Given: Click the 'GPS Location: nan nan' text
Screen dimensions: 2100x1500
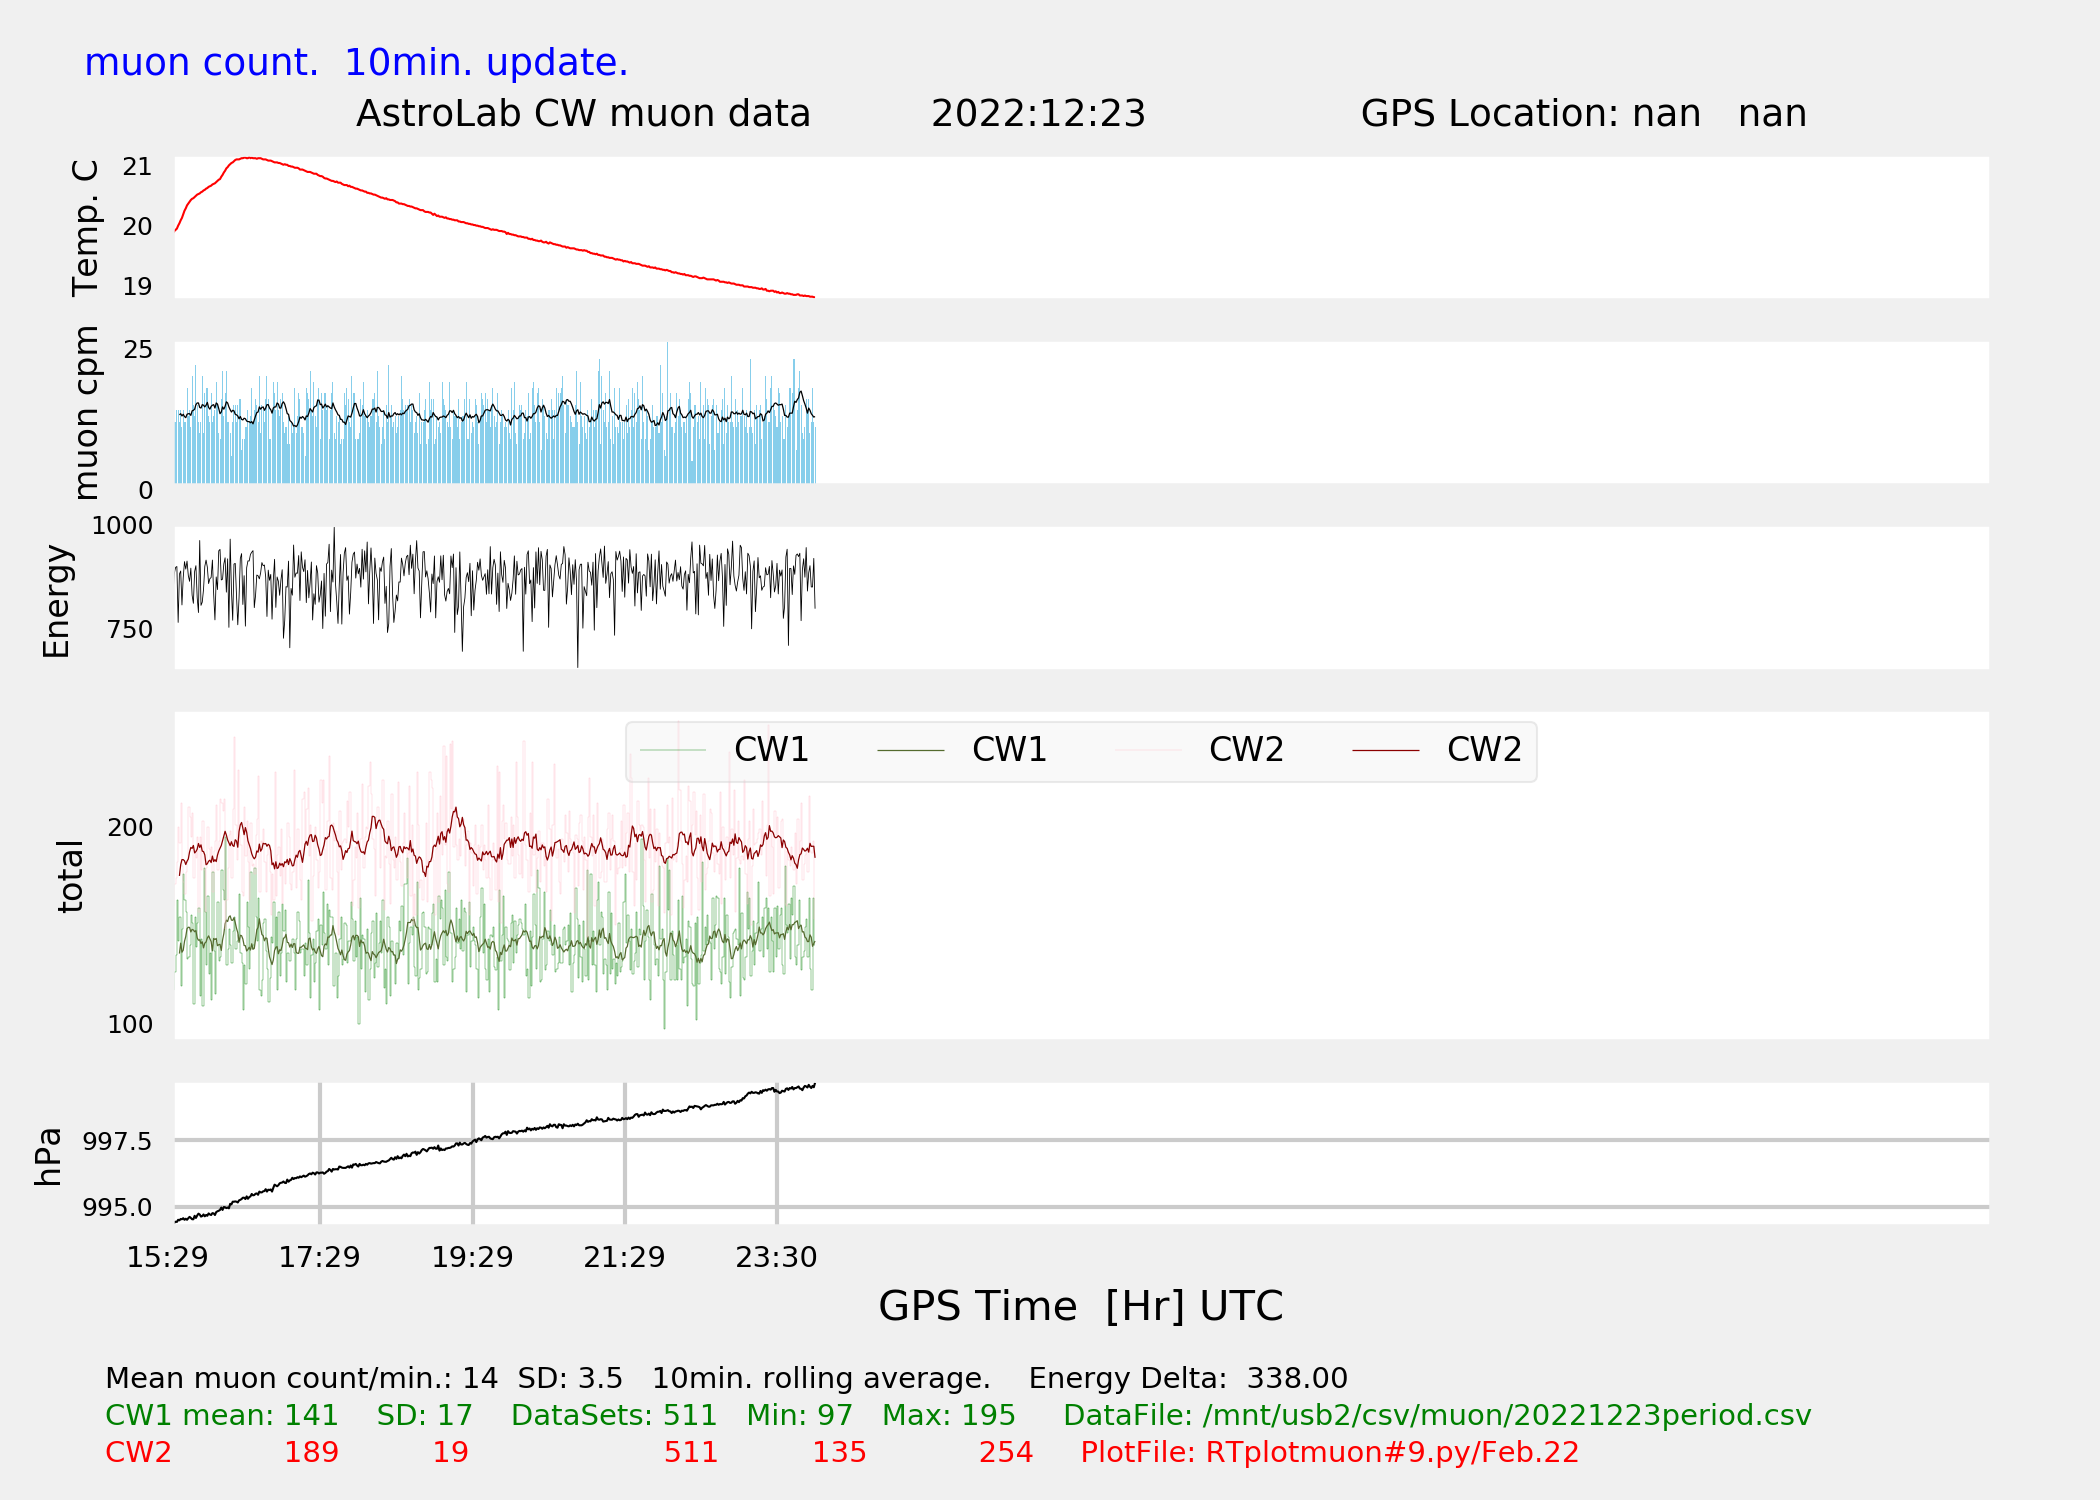Looking at the screenshot, I should tap(1583, 114).
